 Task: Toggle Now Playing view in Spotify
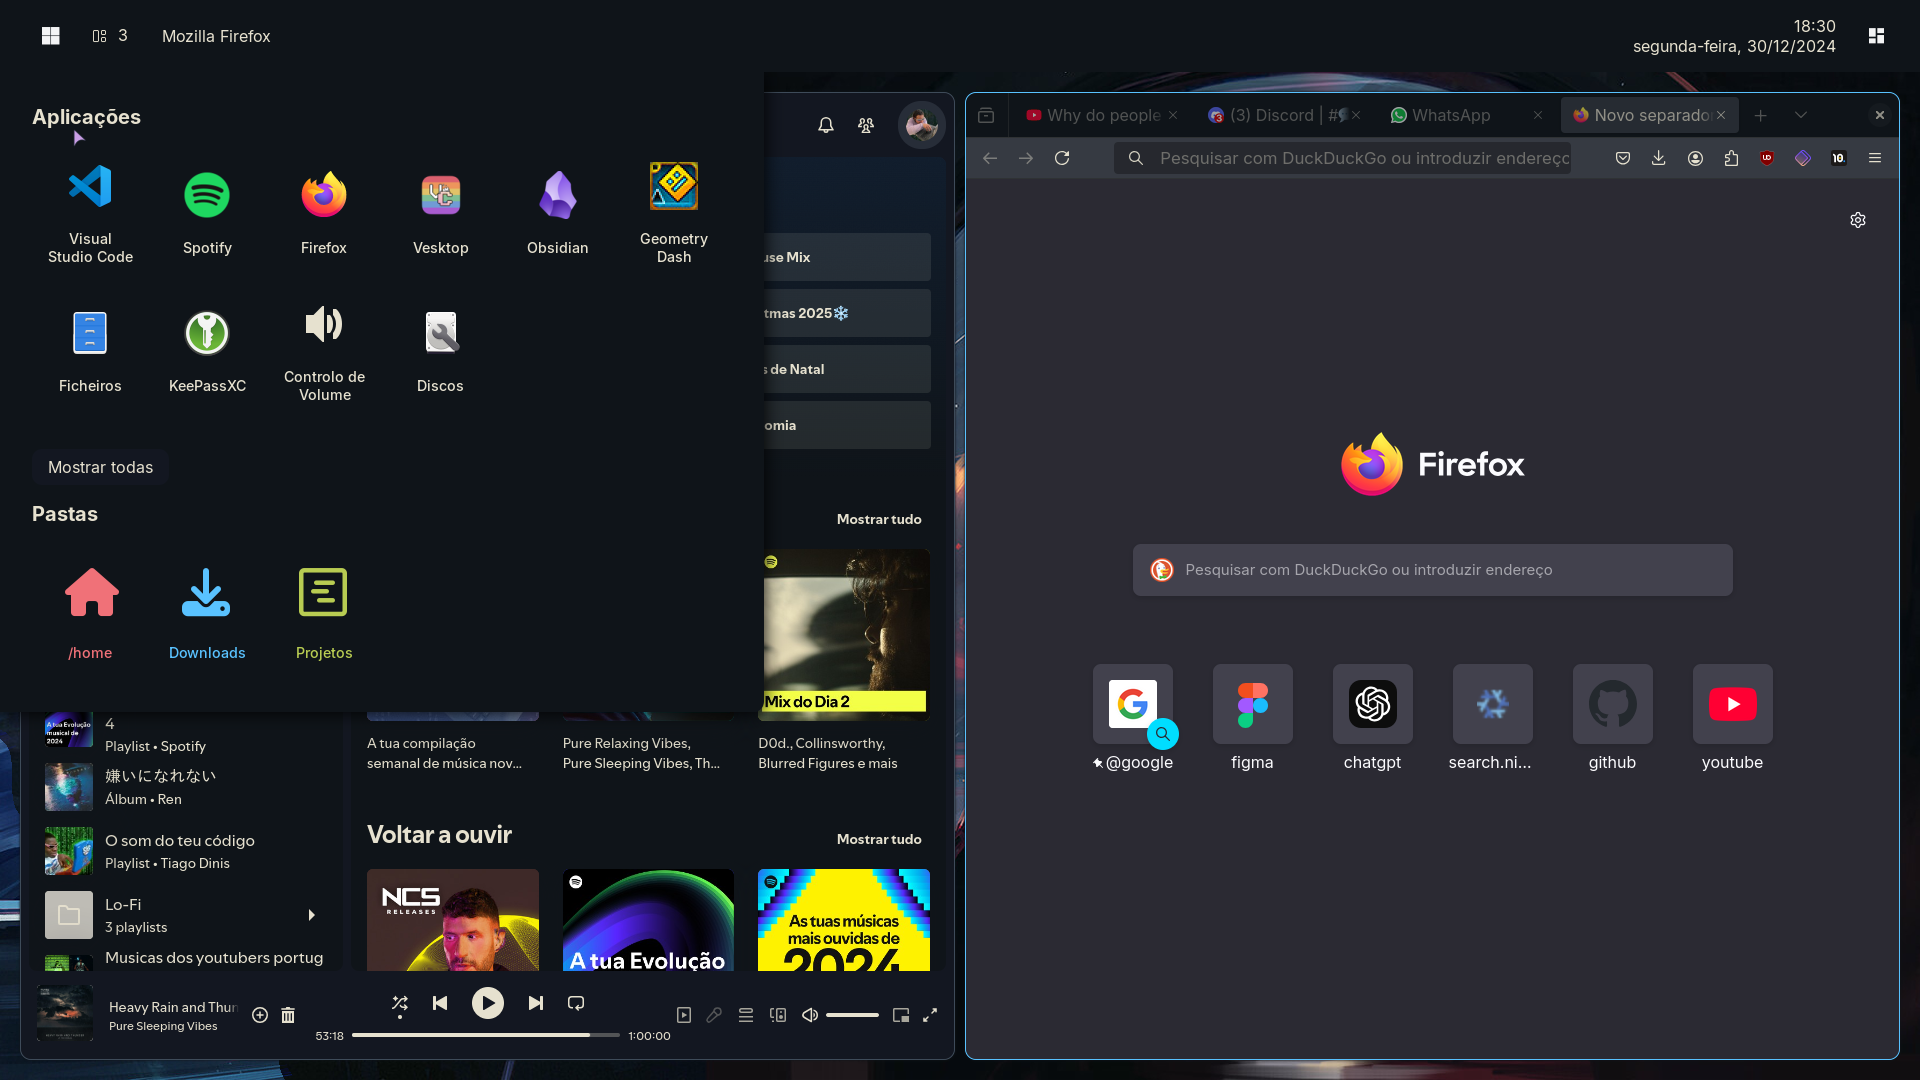pos(684,1015)
